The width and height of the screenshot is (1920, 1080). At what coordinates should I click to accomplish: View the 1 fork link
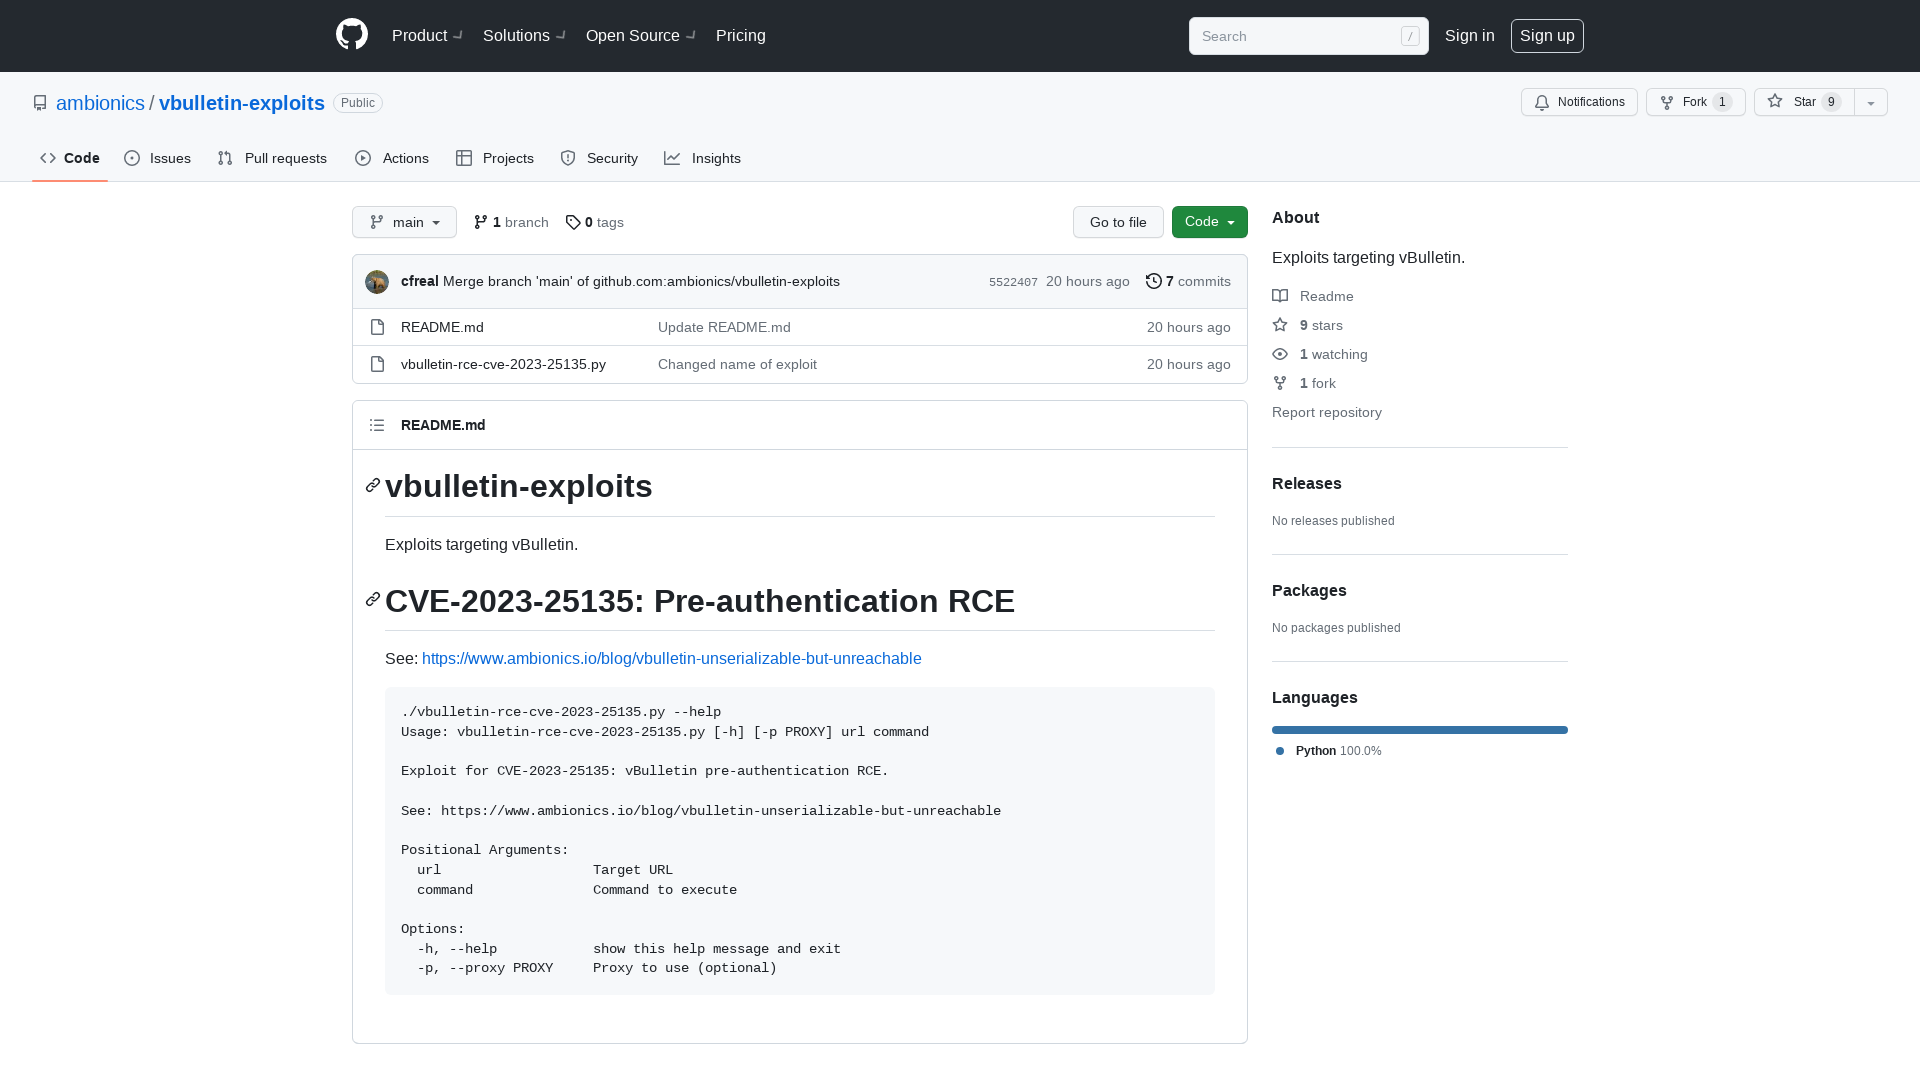(x=1304, y=383)
